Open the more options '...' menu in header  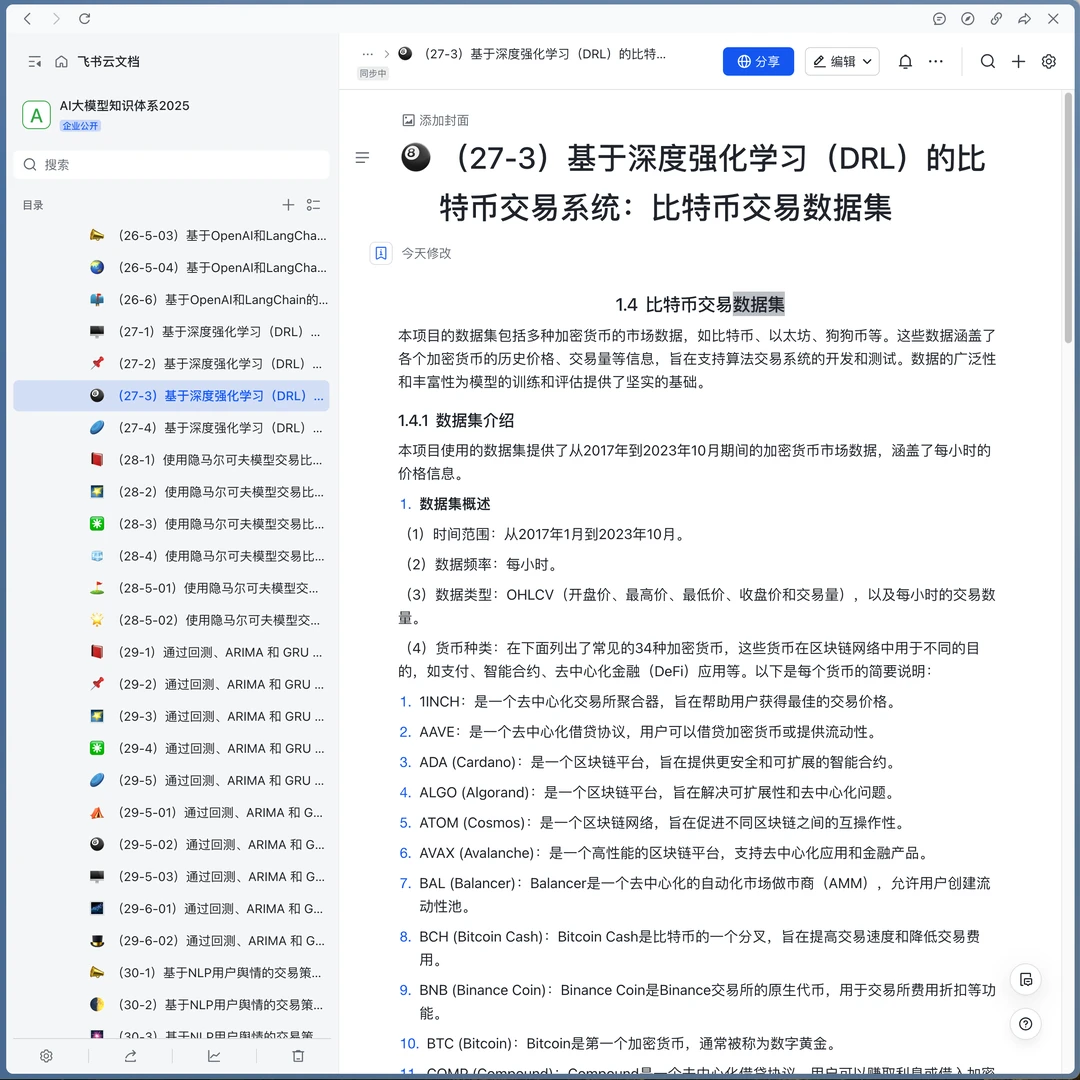click(x=936, y=61)
